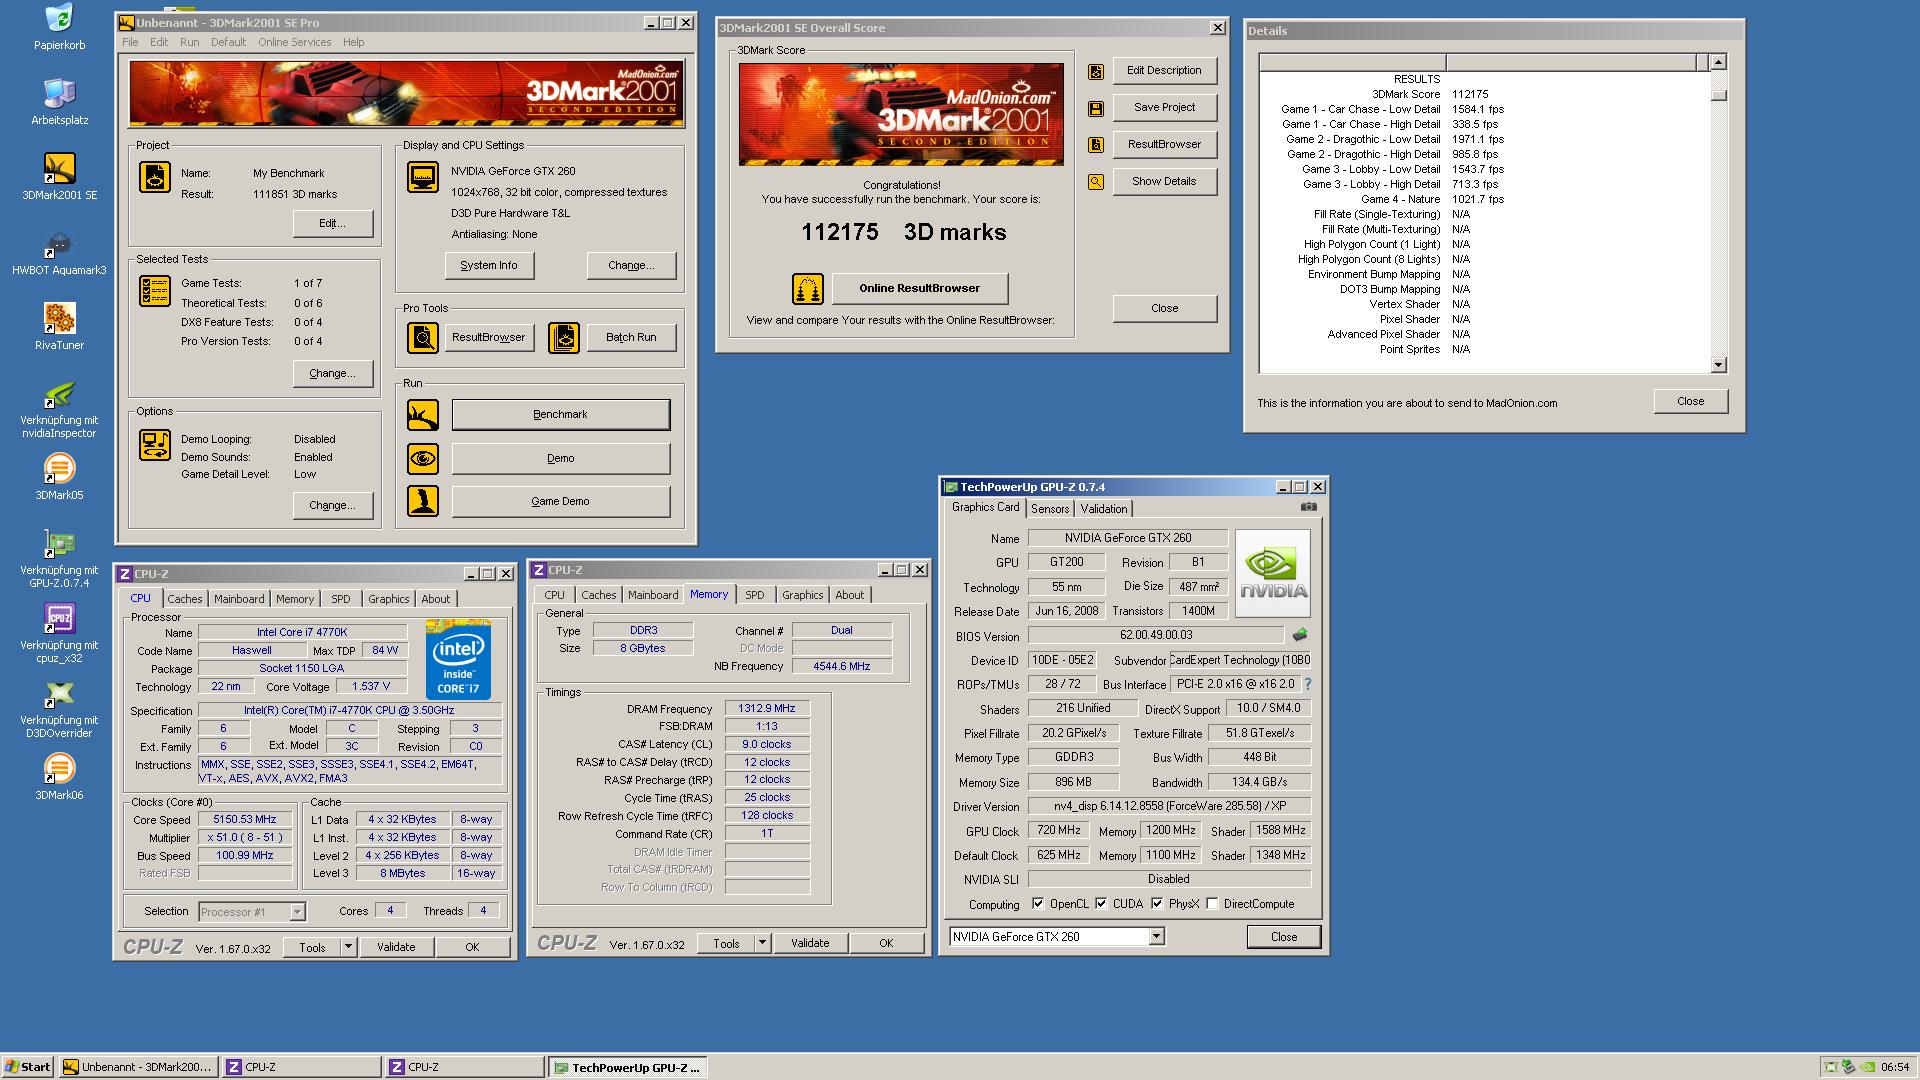This screenshot has width=1920, height=1080.
Task: Click the Edit Description icon
Action: 1096,71
